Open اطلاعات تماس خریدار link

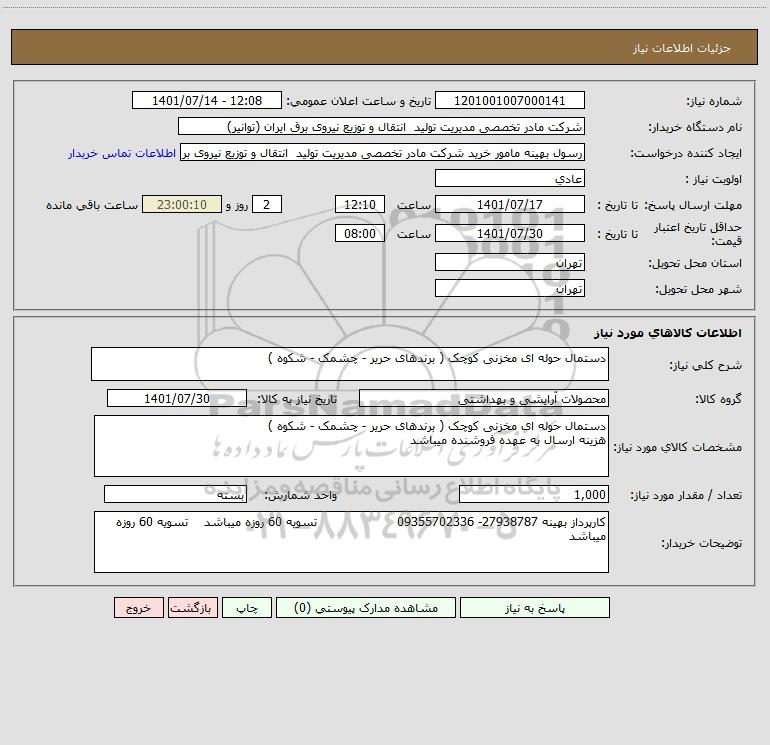coord(122,153)
